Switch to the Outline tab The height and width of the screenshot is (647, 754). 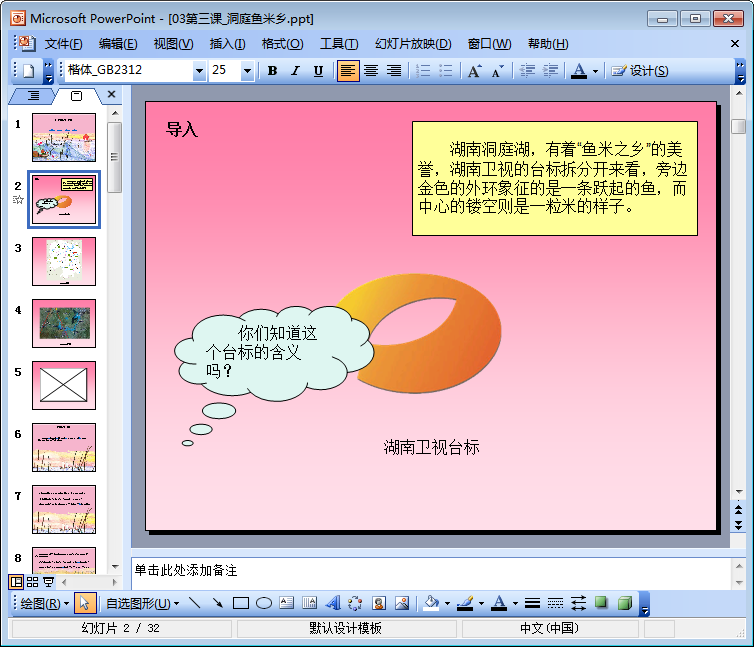[x=33, y=96]
